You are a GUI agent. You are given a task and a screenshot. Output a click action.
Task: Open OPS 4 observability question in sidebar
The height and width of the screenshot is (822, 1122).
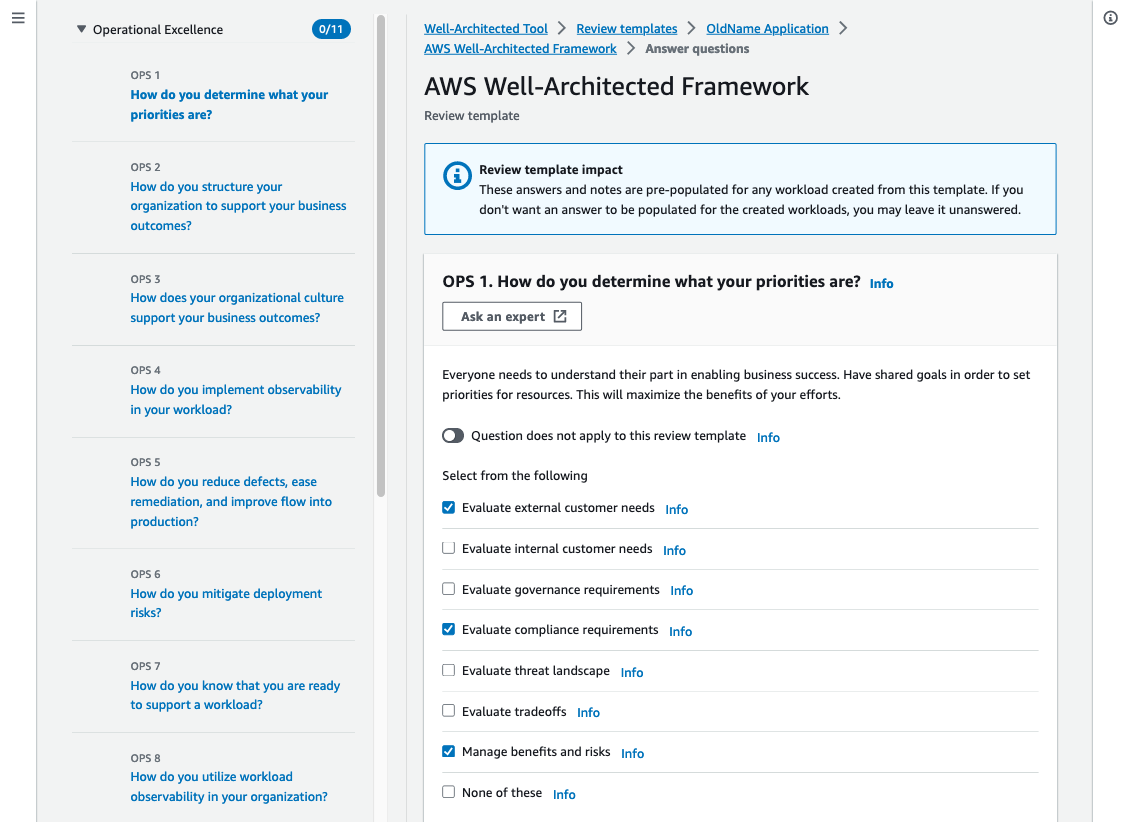coord(235,399)
